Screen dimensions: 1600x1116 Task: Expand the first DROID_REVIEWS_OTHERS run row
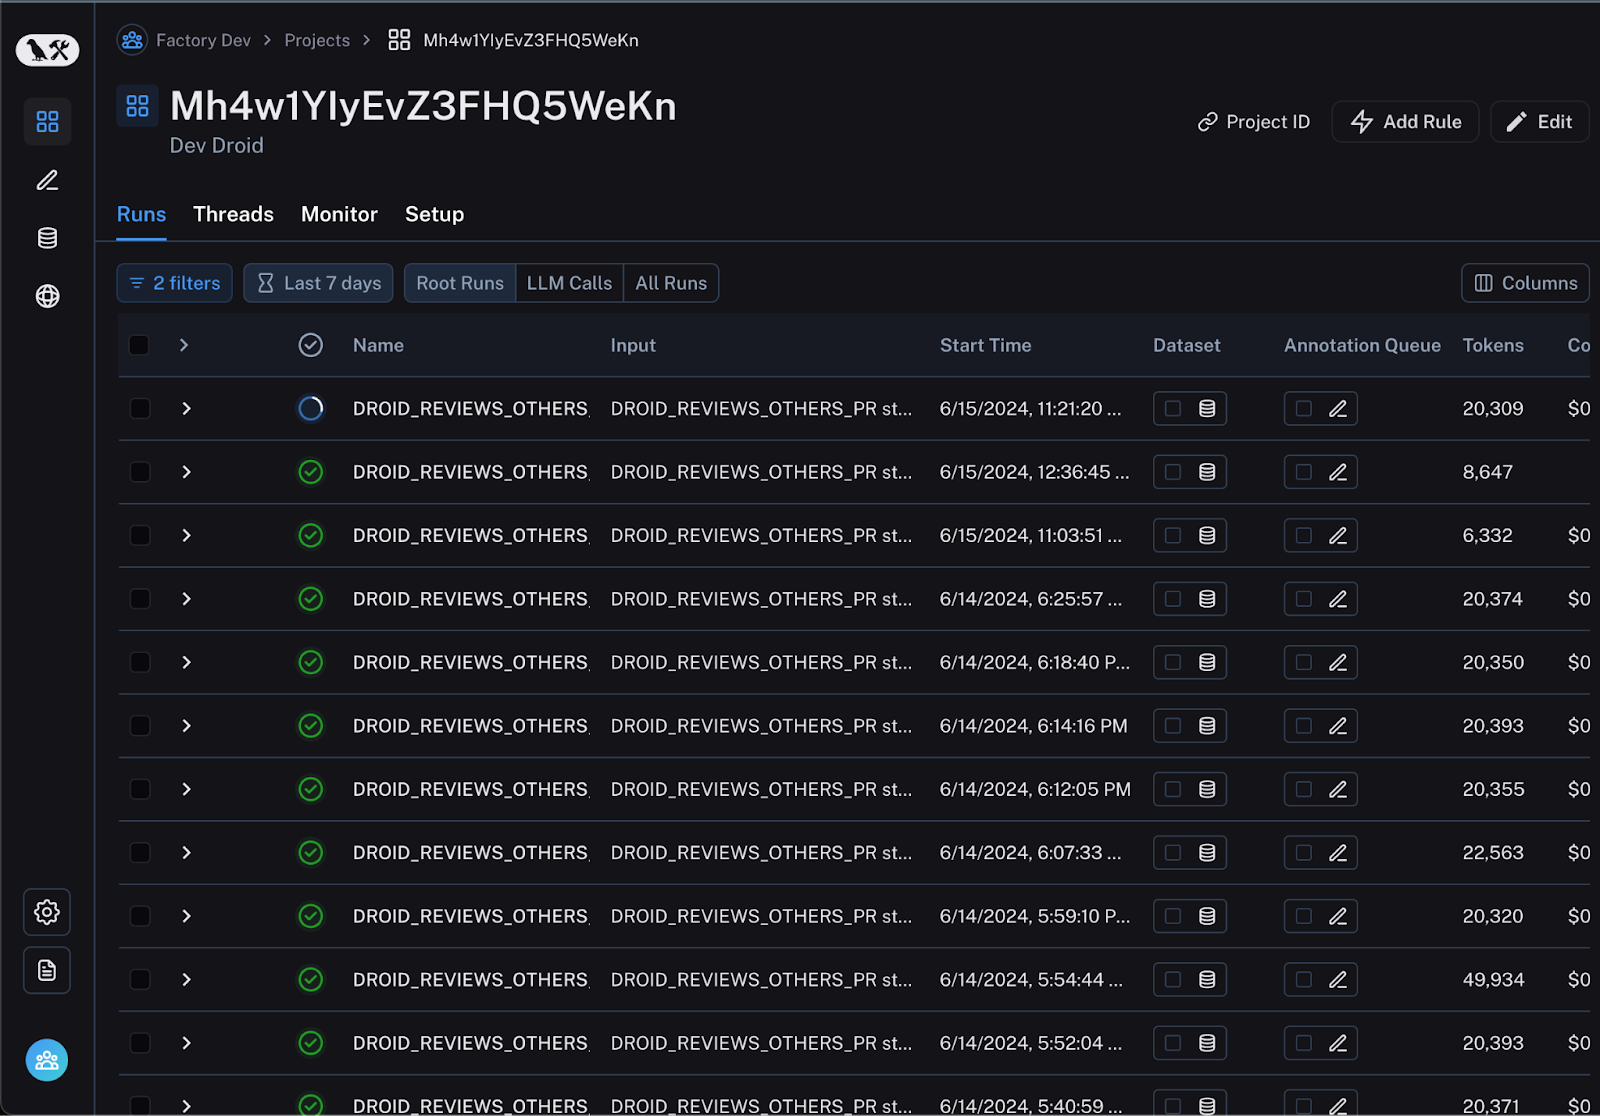[x=185, y=408]
